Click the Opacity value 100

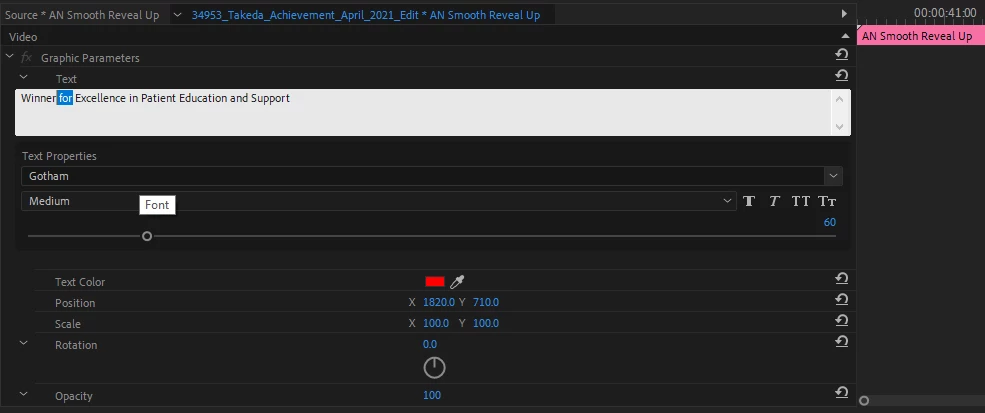(432, 395)
